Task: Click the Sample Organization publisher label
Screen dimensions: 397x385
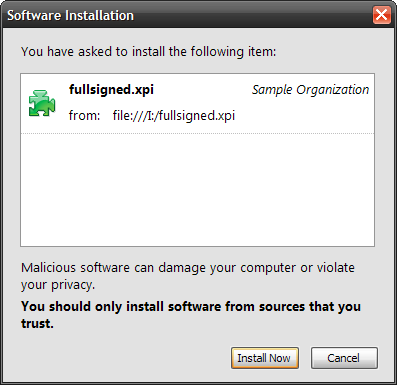Action: 310,90
